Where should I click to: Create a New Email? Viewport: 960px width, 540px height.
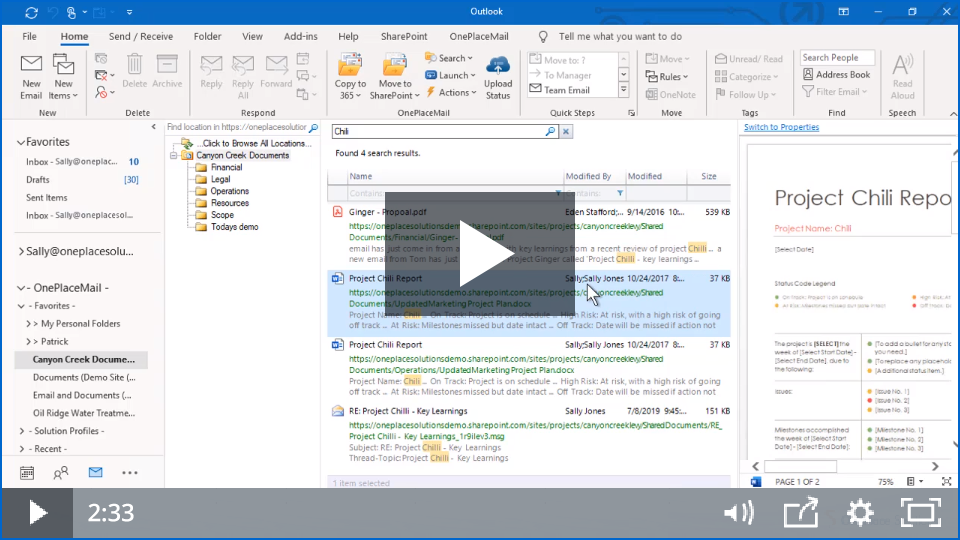coord(31,77)
